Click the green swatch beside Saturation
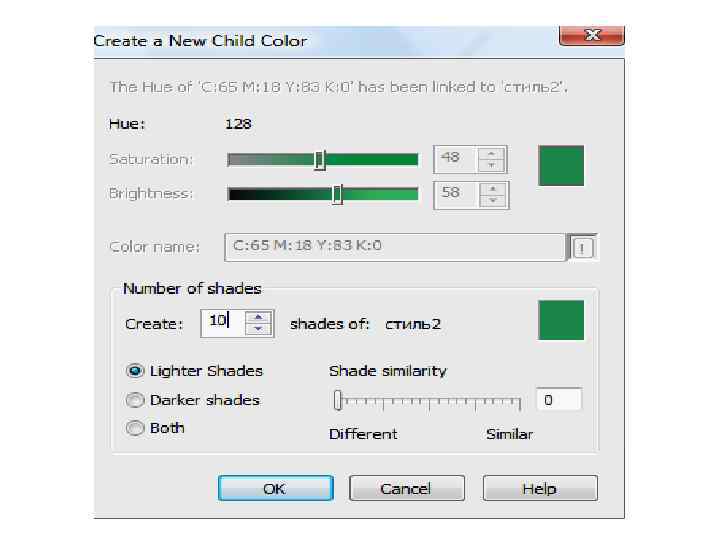This screenshot has width=720, height=540. pyautogui.click(x=561, y=166)
